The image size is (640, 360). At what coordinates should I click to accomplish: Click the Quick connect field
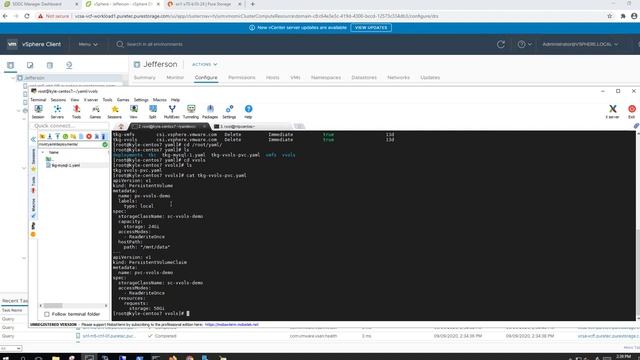[70, 126]
